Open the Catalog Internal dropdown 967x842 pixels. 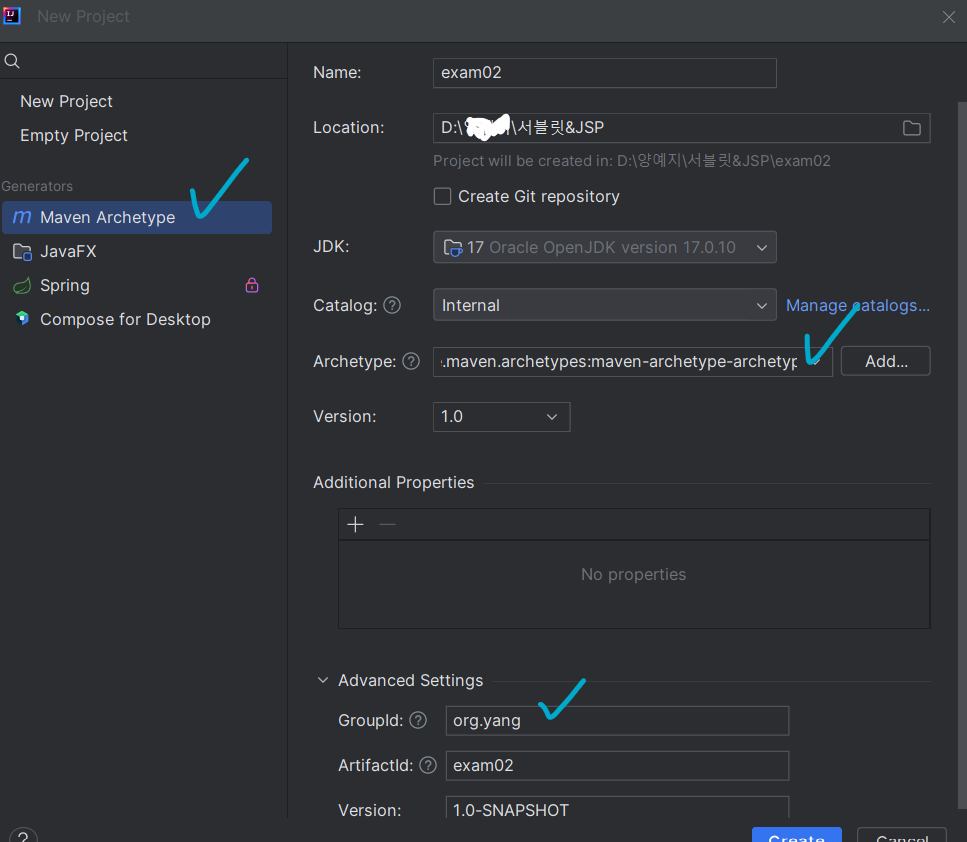604,305
